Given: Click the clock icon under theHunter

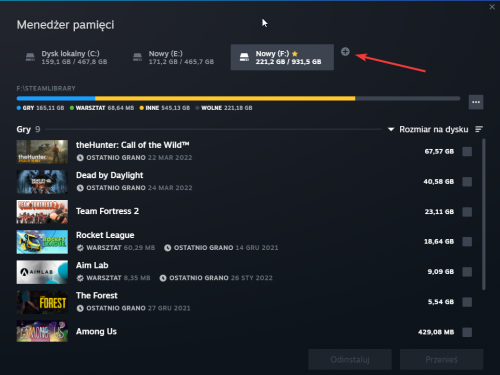Looking at the screenshot, I should click(x=80, y=158).
